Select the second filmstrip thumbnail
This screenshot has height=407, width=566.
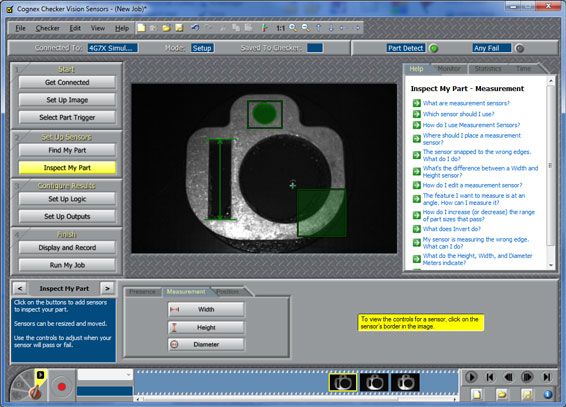374,382
